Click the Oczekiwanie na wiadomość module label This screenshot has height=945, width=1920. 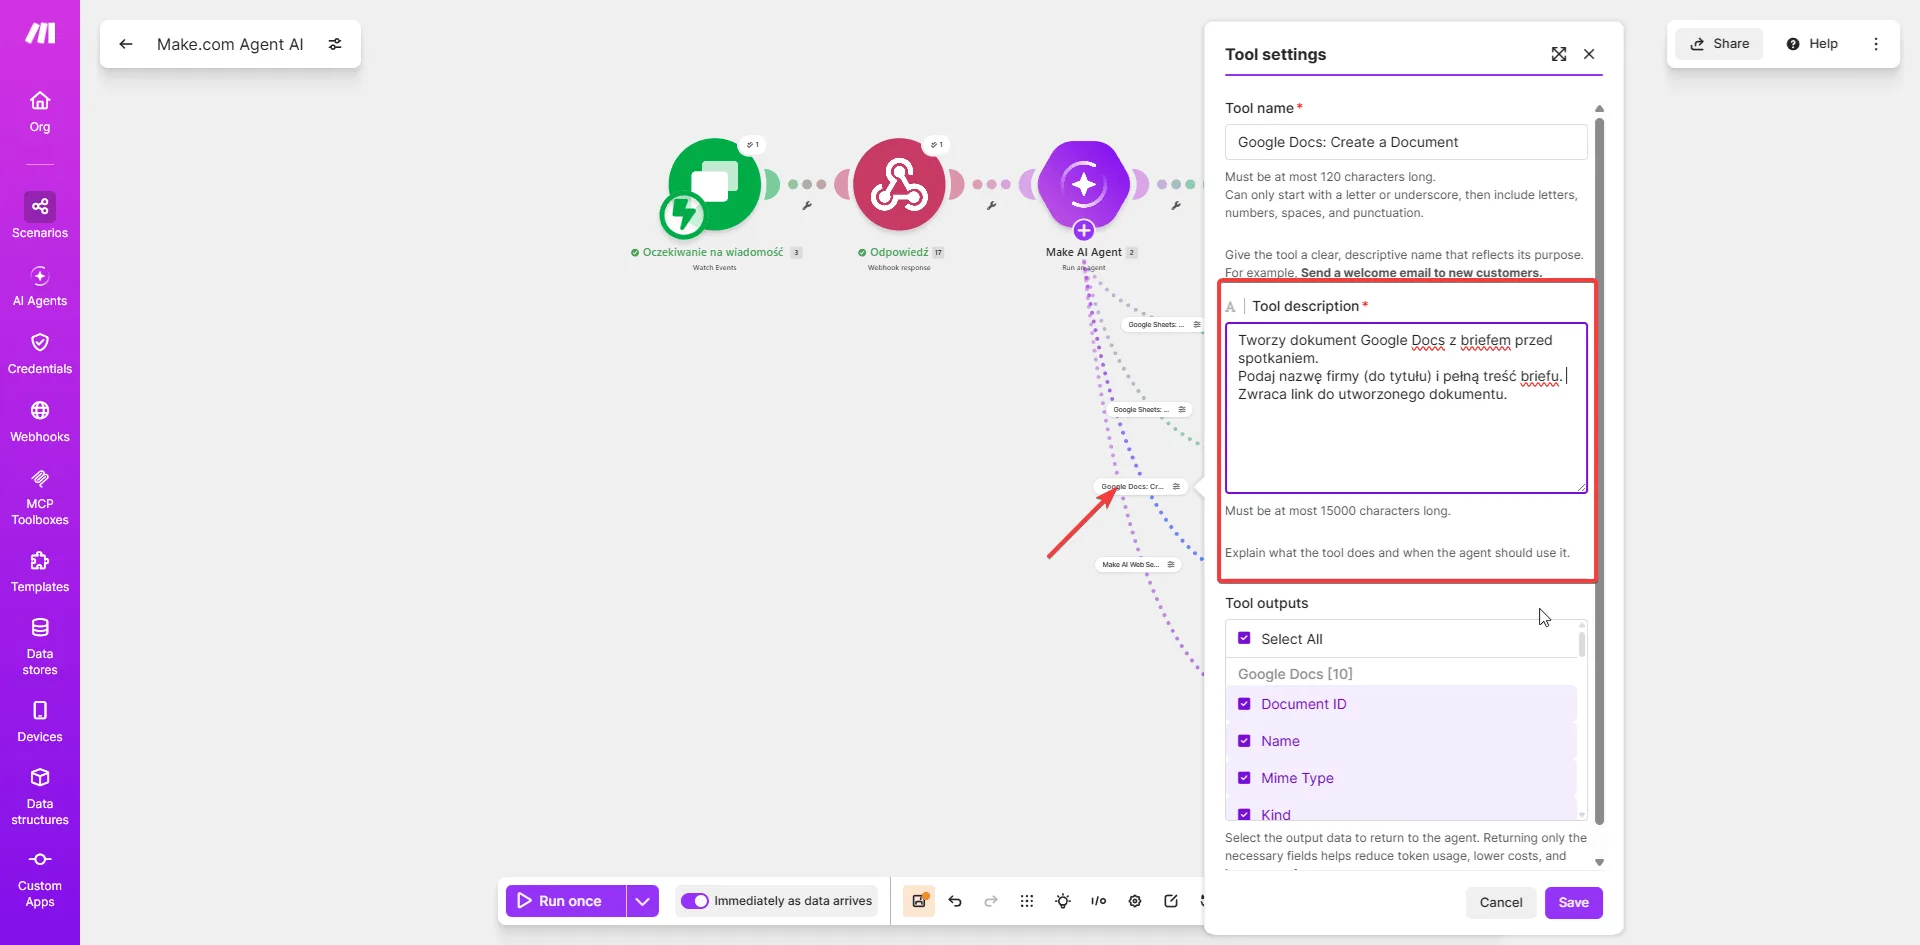713,252
